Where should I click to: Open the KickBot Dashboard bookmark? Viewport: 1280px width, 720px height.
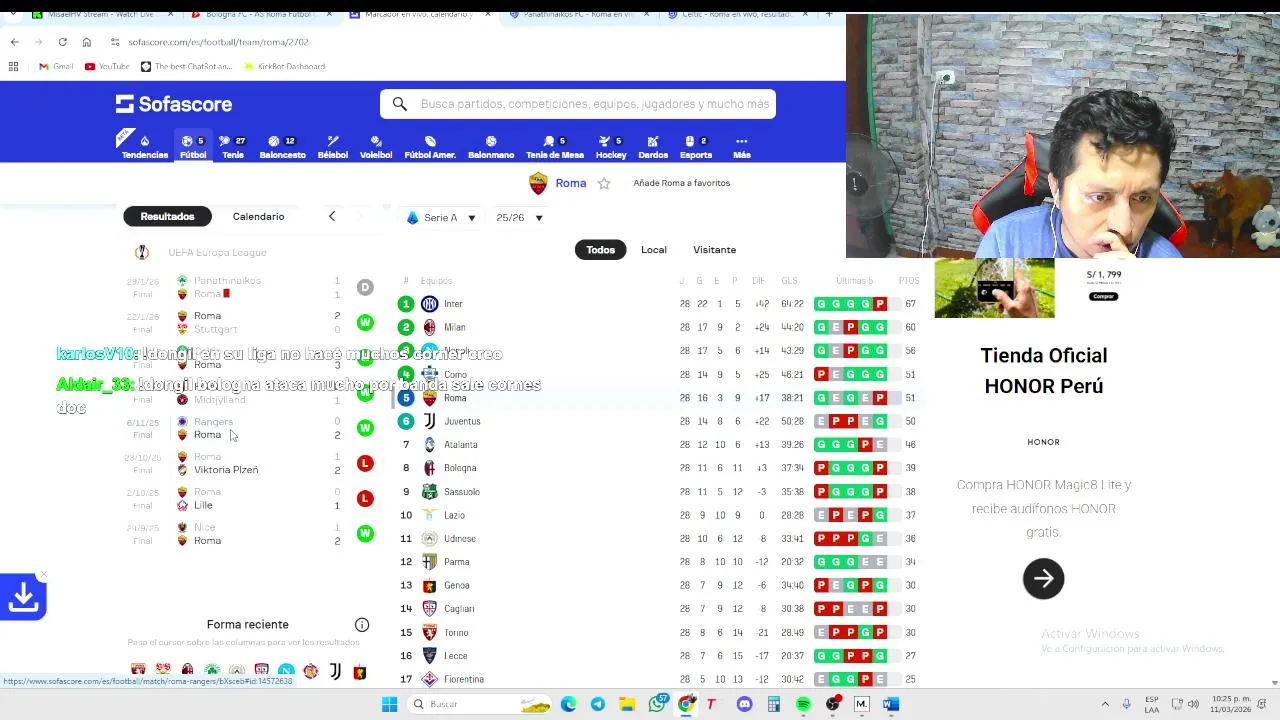pos(284,66)
